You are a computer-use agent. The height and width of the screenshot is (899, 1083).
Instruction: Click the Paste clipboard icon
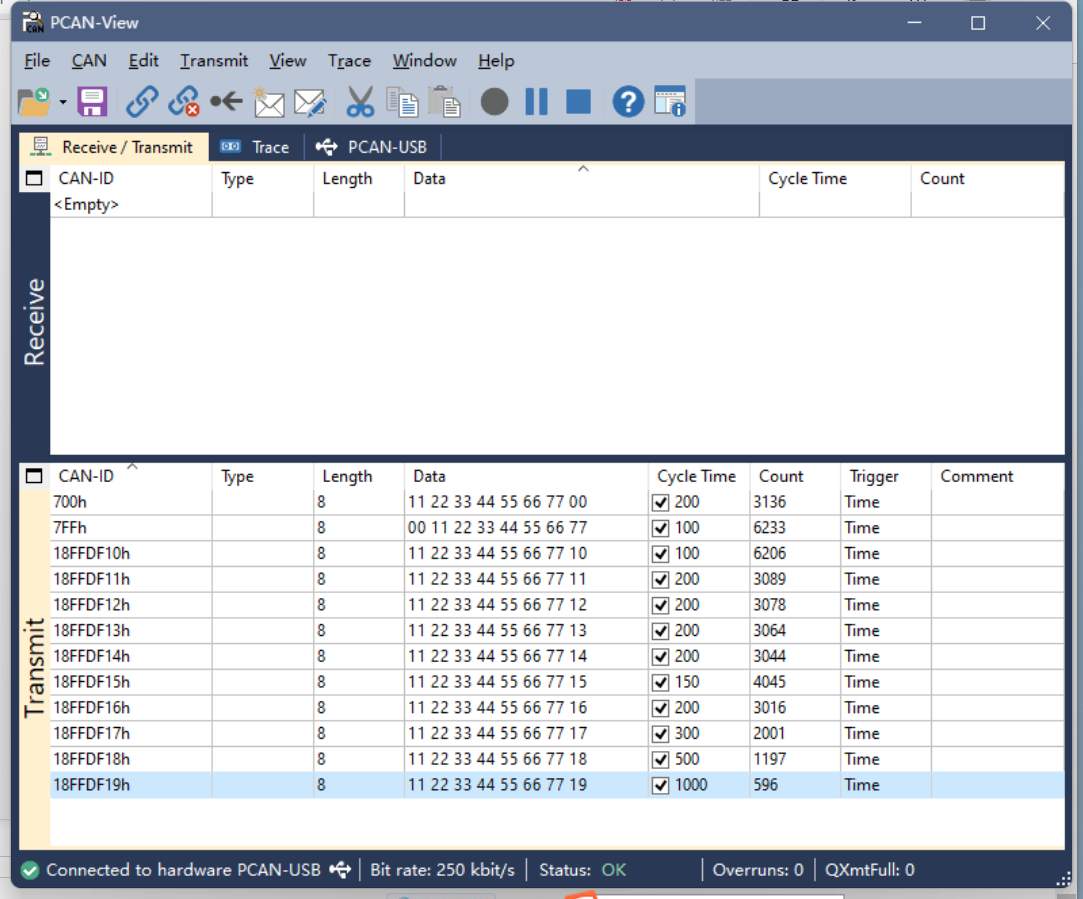(x=444, y=102)
